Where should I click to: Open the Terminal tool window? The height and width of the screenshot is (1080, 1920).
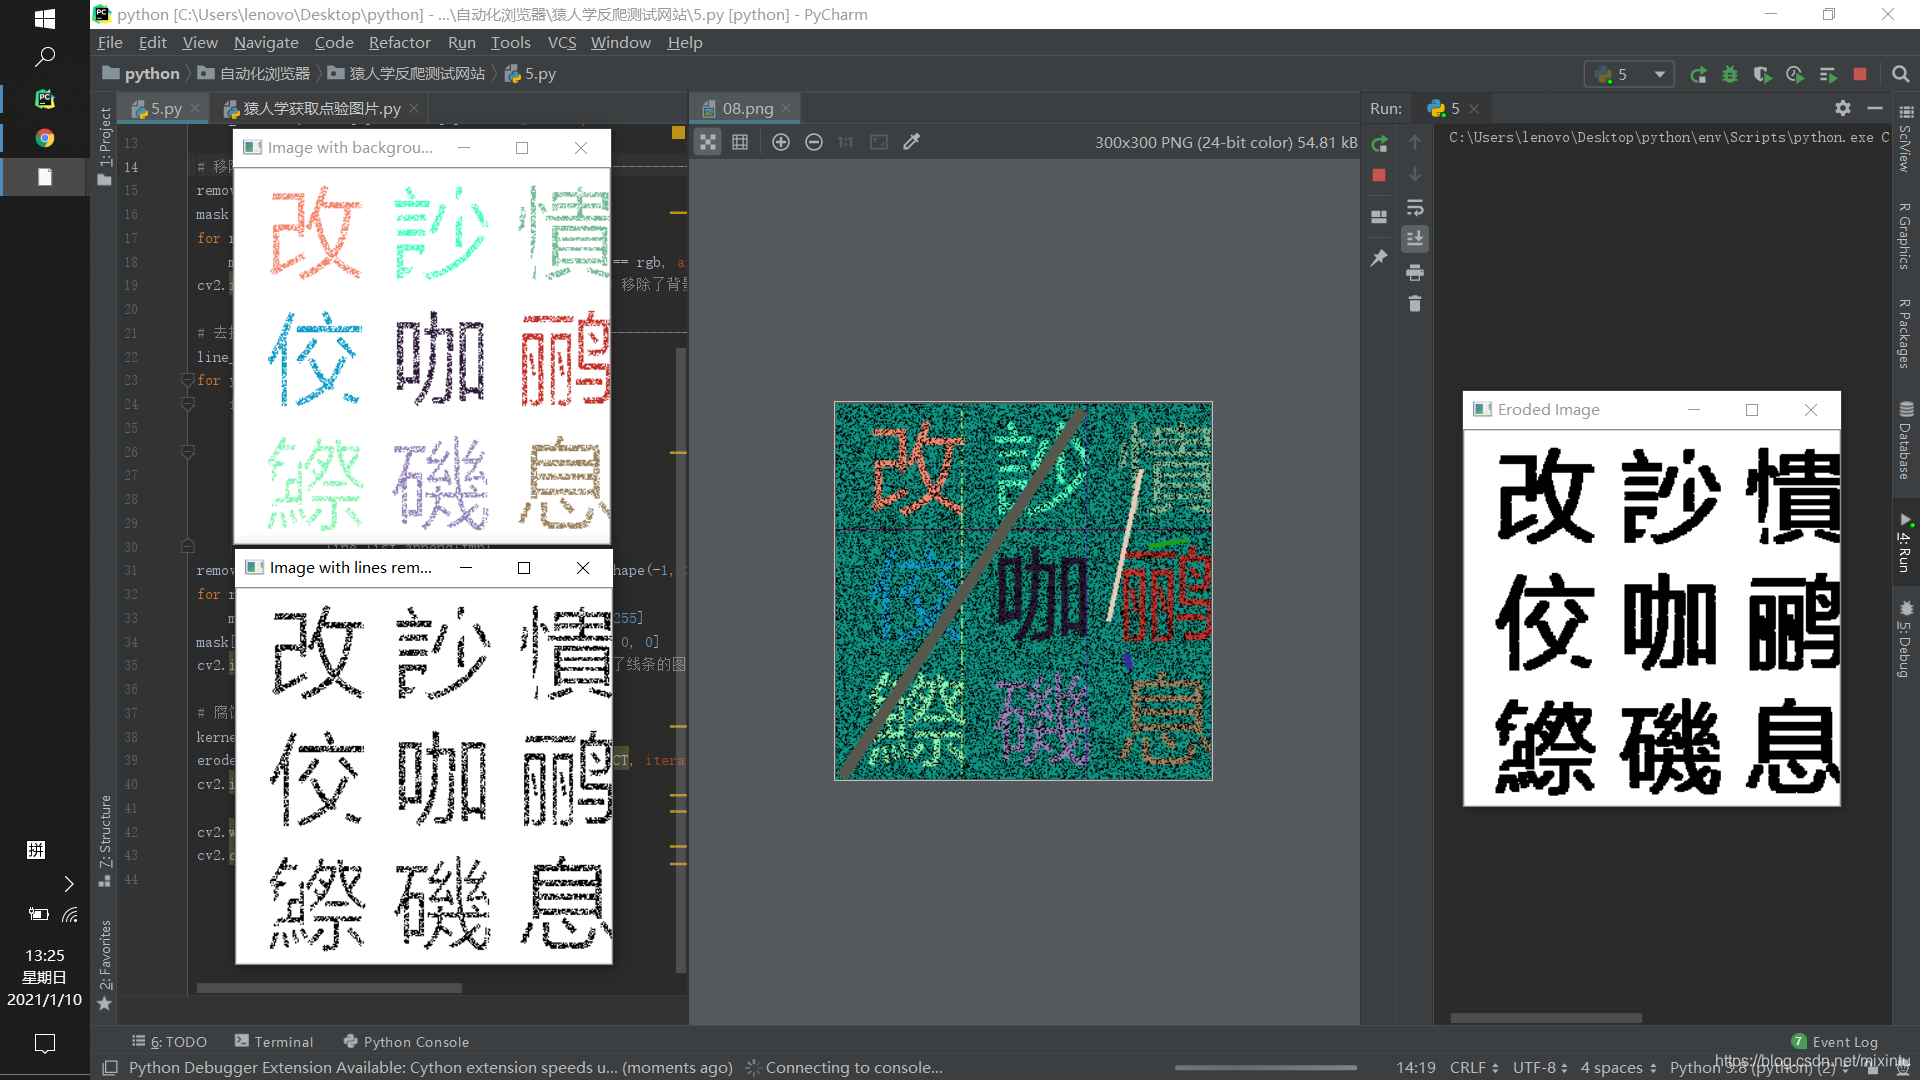284,1041
